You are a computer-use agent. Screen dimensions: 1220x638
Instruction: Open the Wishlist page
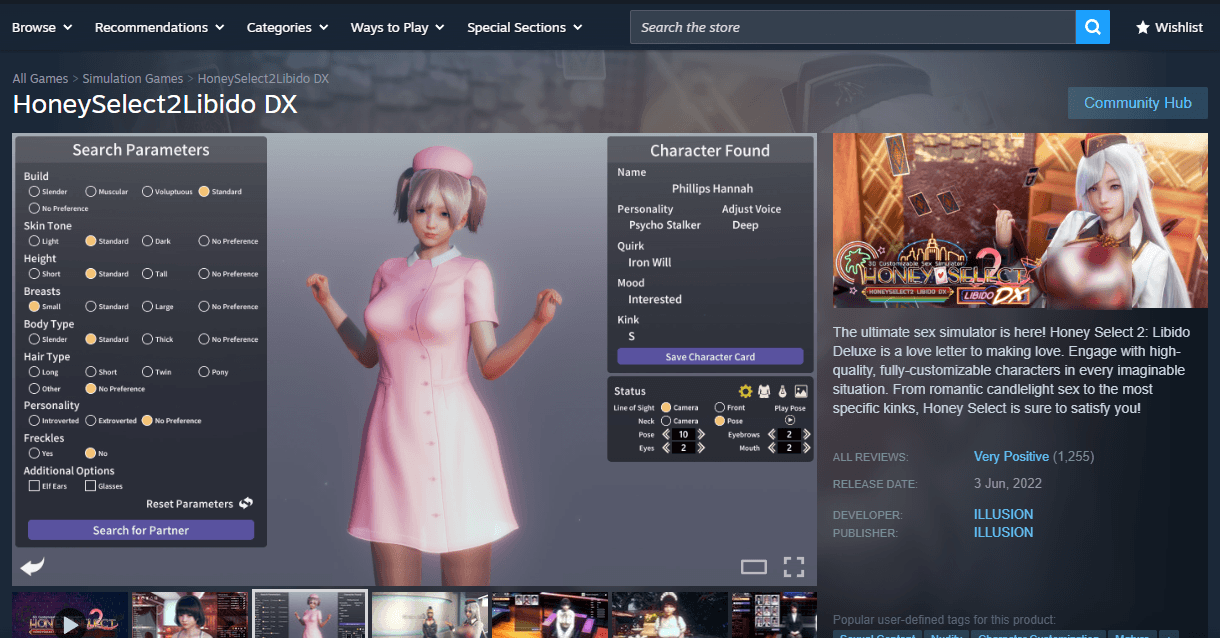[1169, 27]
